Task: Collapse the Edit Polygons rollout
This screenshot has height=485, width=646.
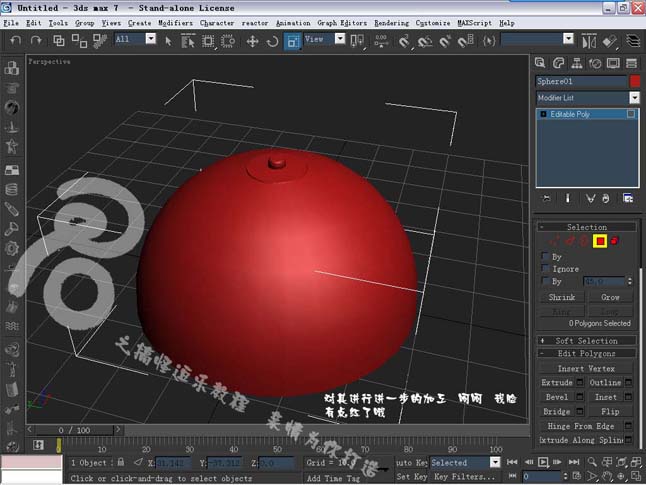Action: 586,354
